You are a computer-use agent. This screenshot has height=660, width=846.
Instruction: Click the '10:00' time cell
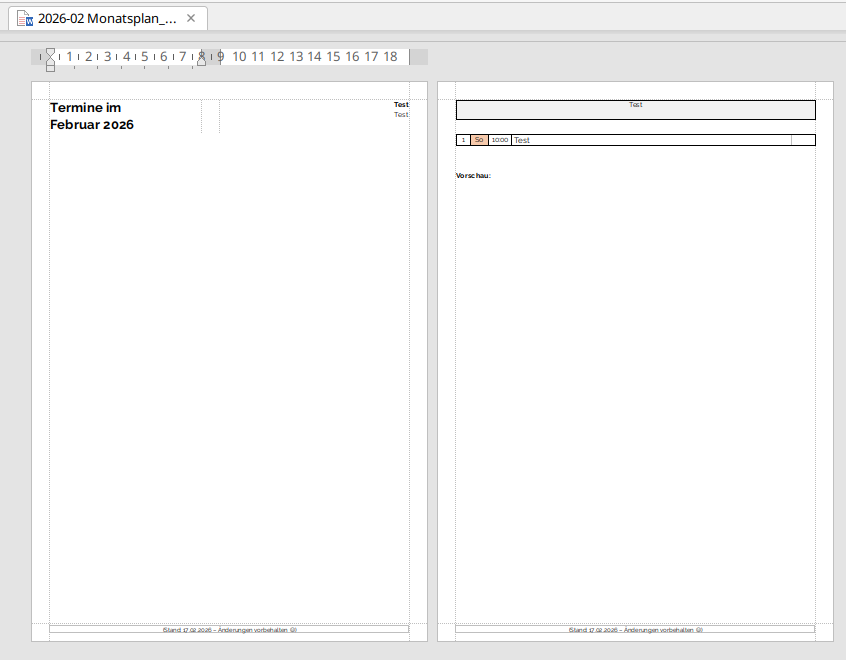click(x=500, y=140)
